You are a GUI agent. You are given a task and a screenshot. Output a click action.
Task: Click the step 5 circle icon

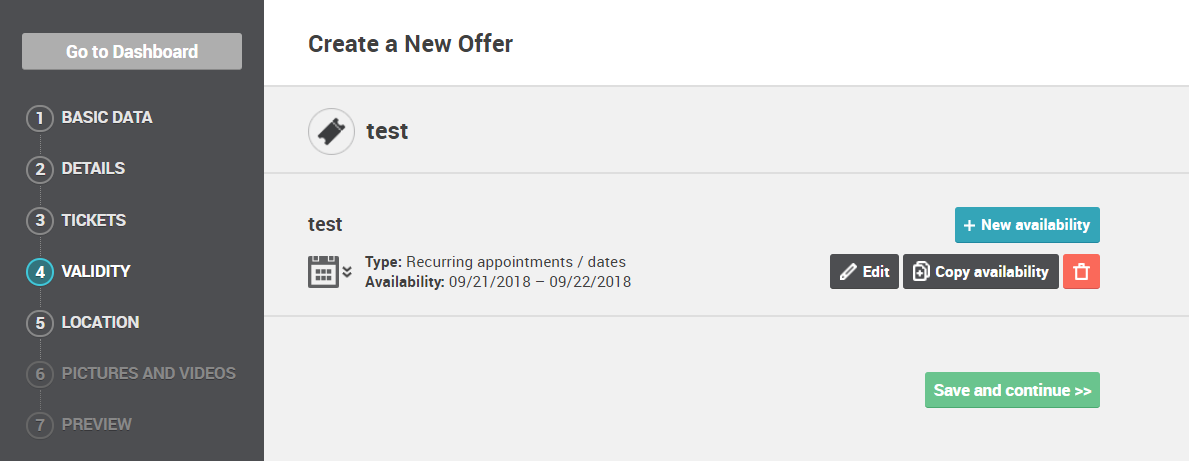(x=39, y=323)
